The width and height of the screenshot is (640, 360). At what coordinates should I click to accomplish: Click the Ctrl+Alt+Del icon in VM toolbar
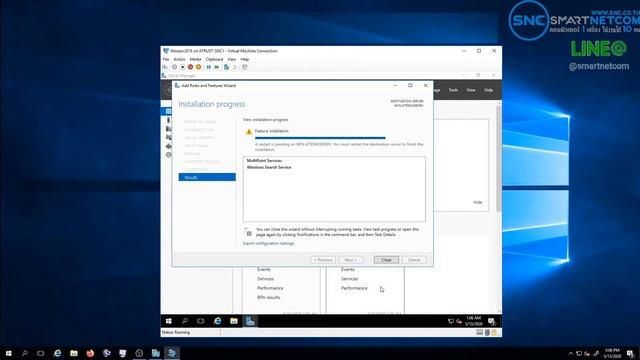tap(165, 67)
